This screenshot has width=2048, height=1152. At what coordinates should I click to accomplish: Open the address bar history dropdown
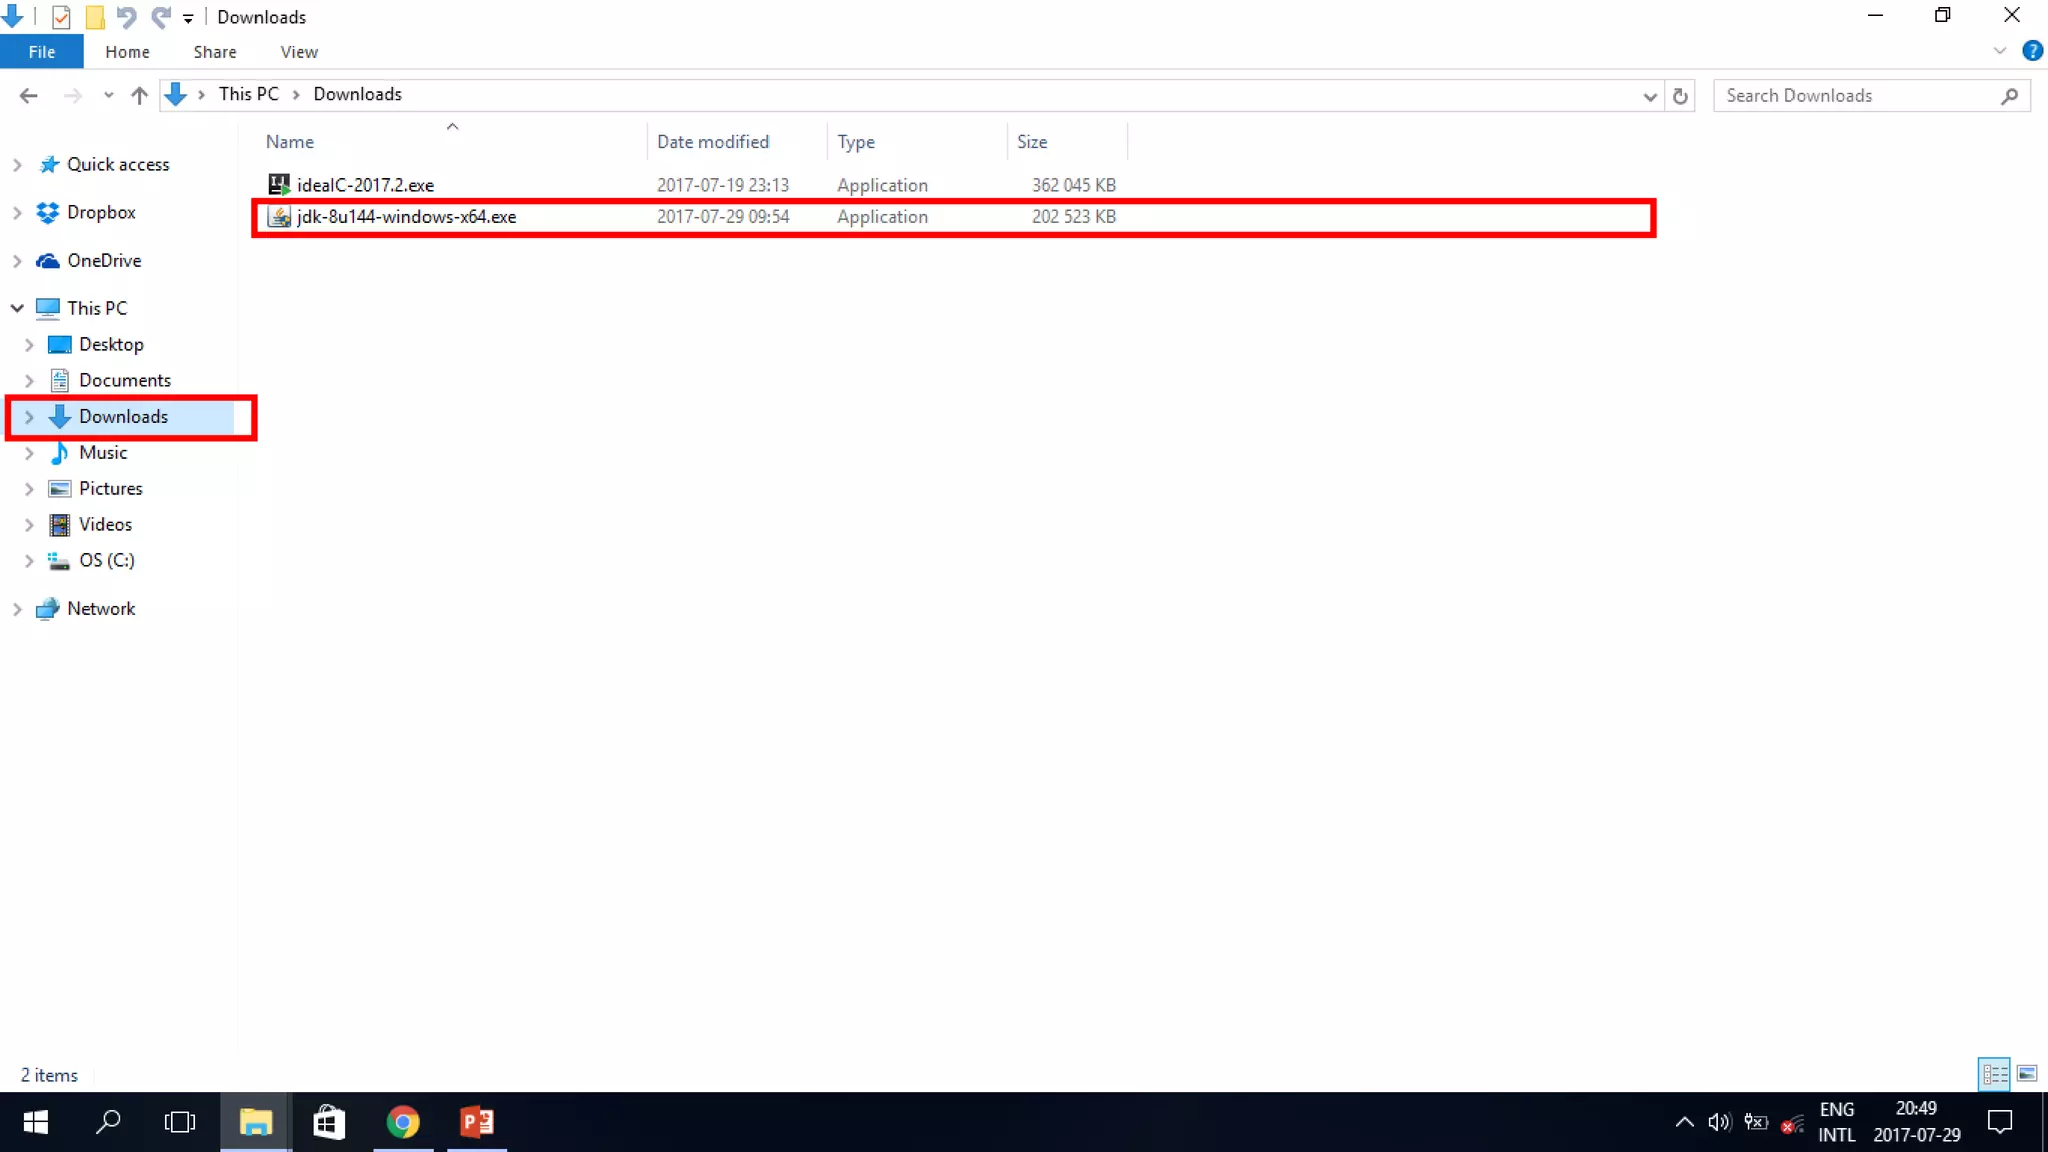coord(1649,96)
